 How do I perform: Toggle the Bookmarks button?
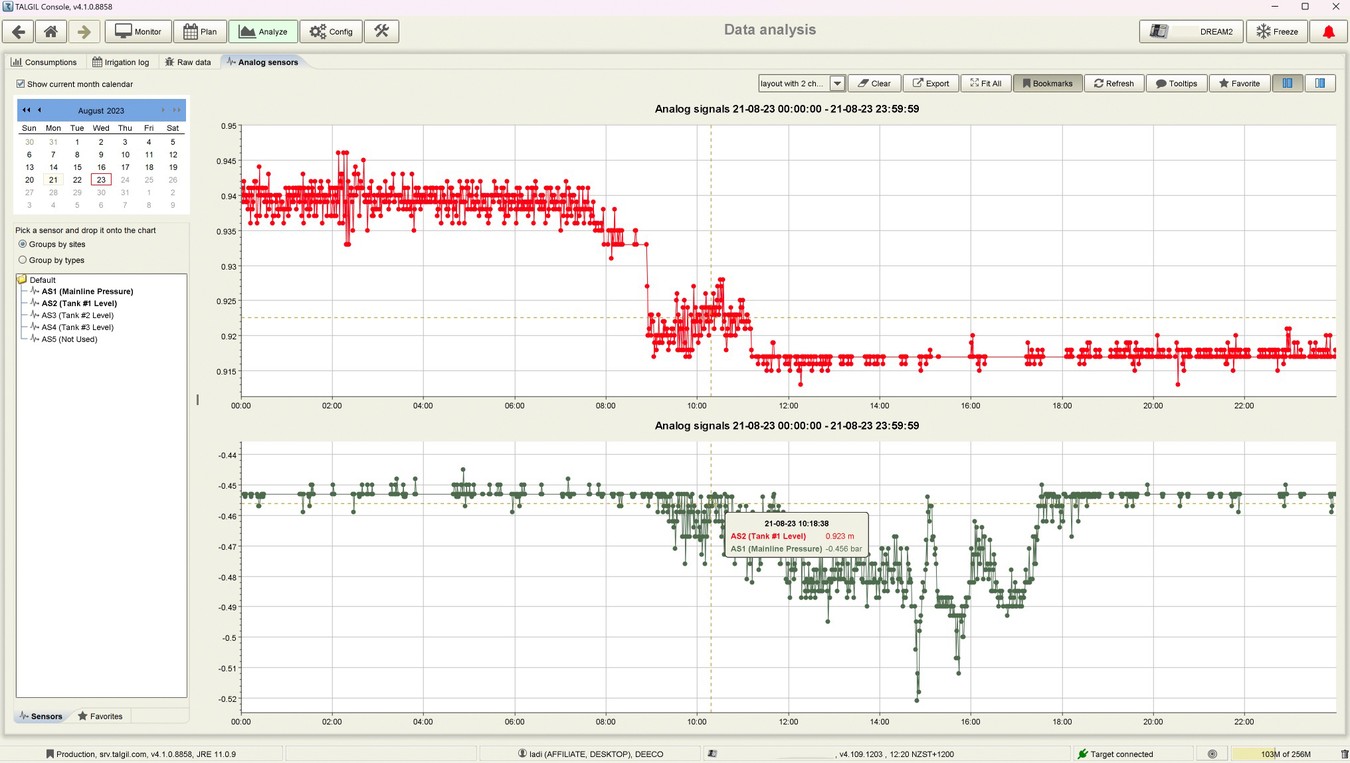point(1047,83)
